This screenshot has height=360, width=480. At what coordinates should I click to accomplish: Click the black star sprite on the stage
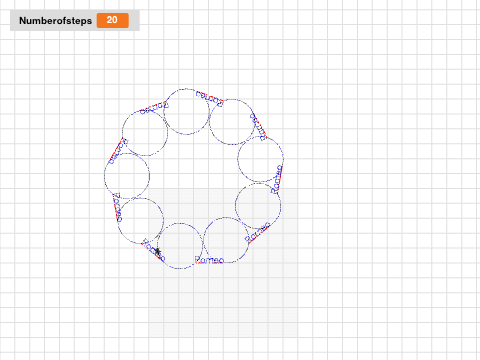coord(158,251)
